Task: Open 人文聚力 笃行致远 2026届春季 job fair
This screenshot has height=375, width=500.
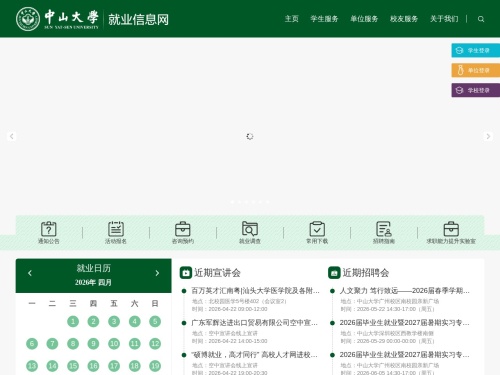Action: (x=404, y=291)
